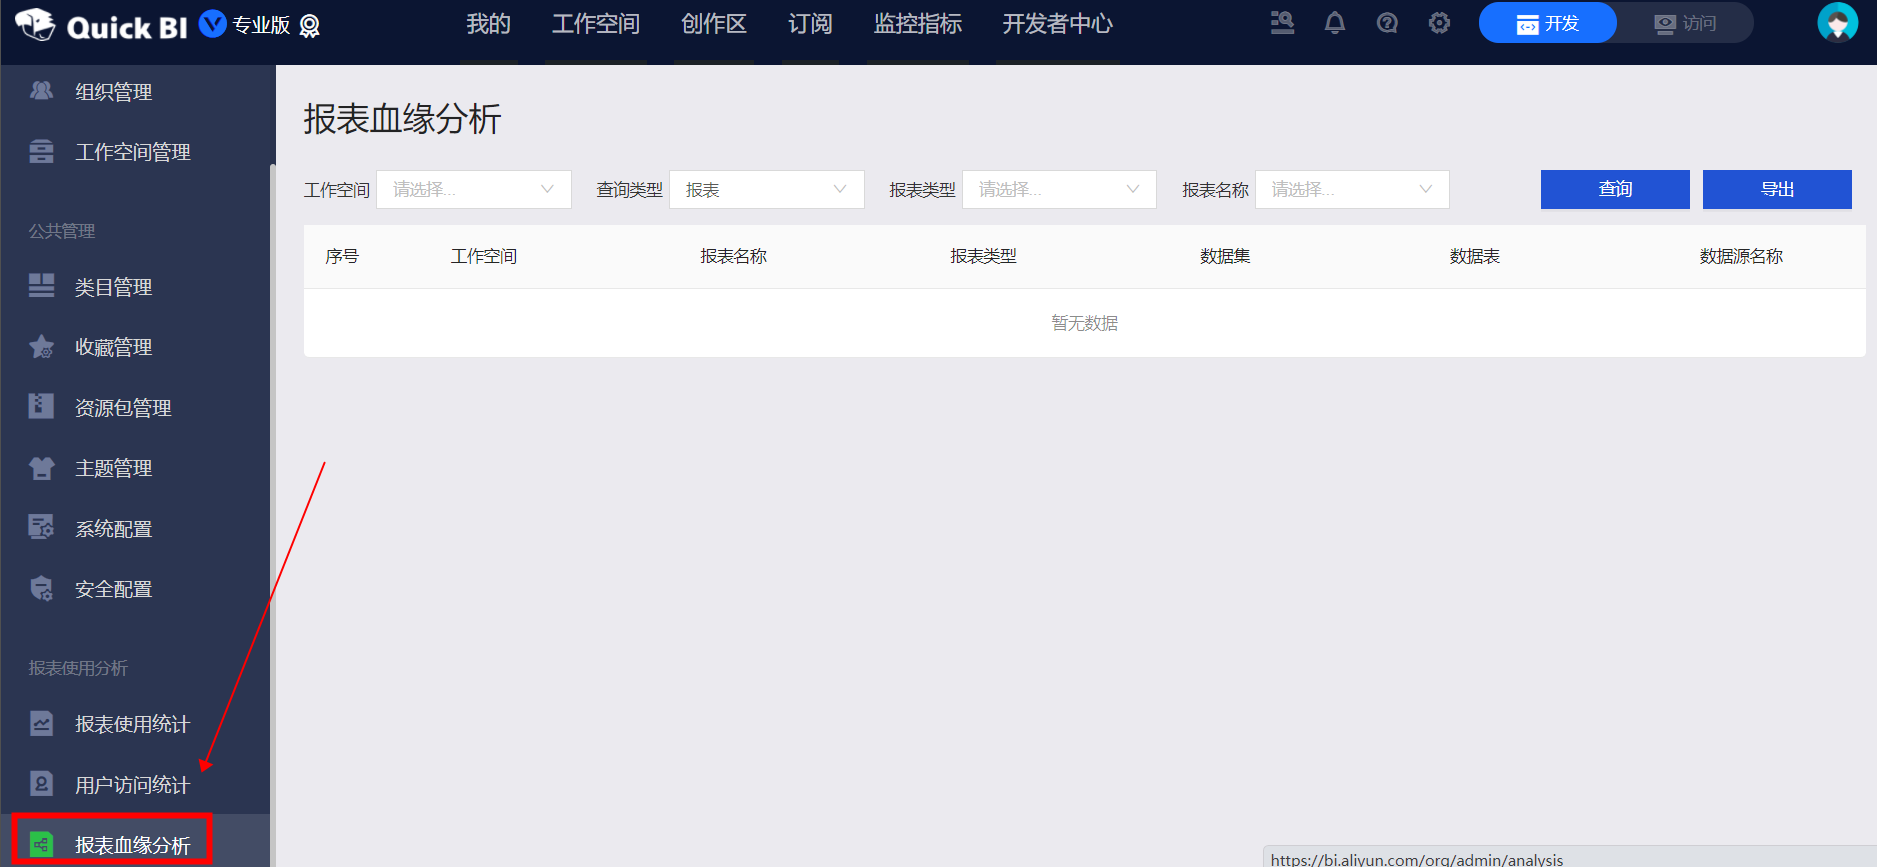Go to 工作空间管理 in sidebar
The image size is (1877, 867).
point(135,151)
